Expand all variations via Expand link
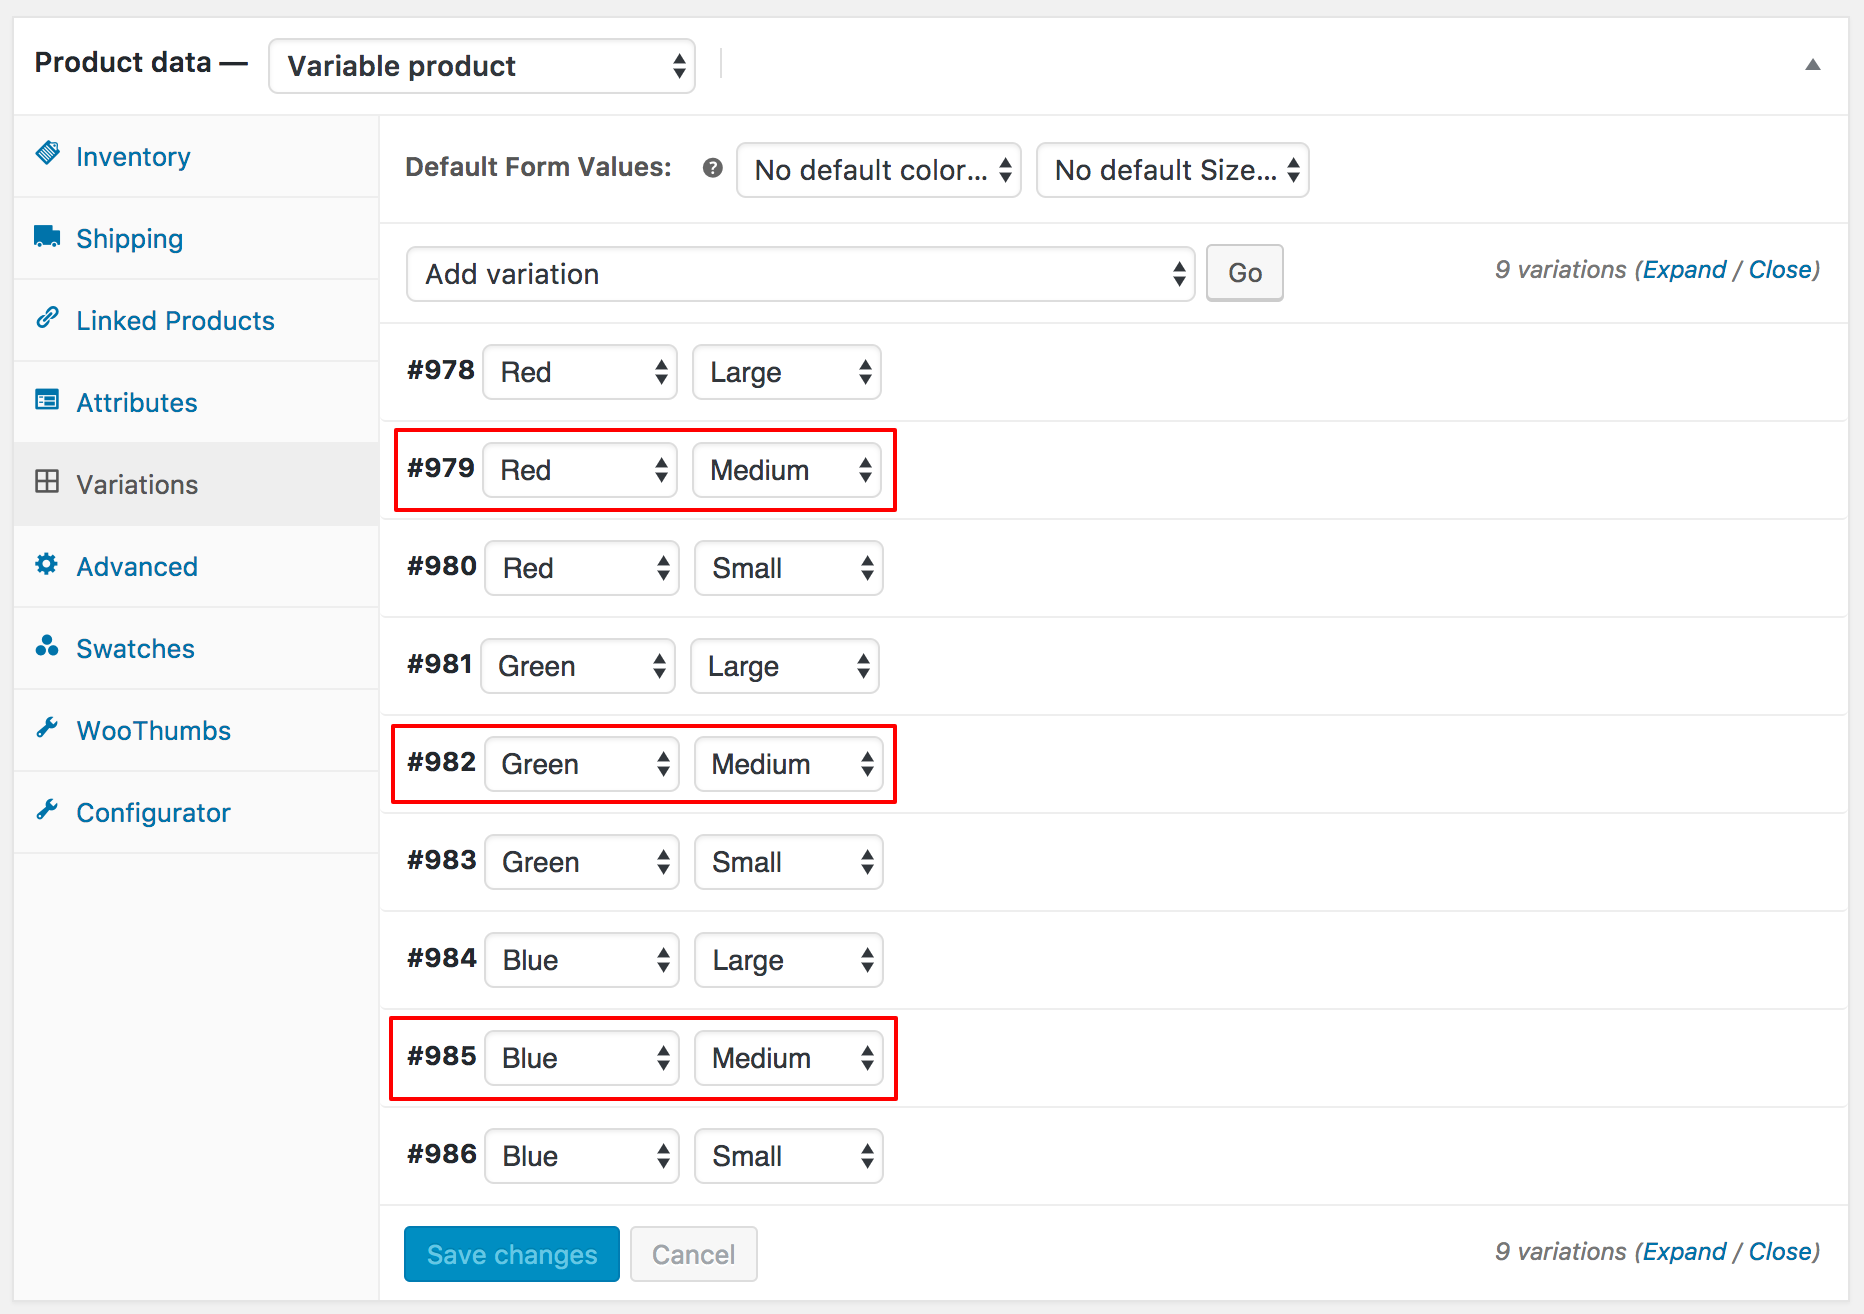 pyautogui.click(x=1685, y=269)
